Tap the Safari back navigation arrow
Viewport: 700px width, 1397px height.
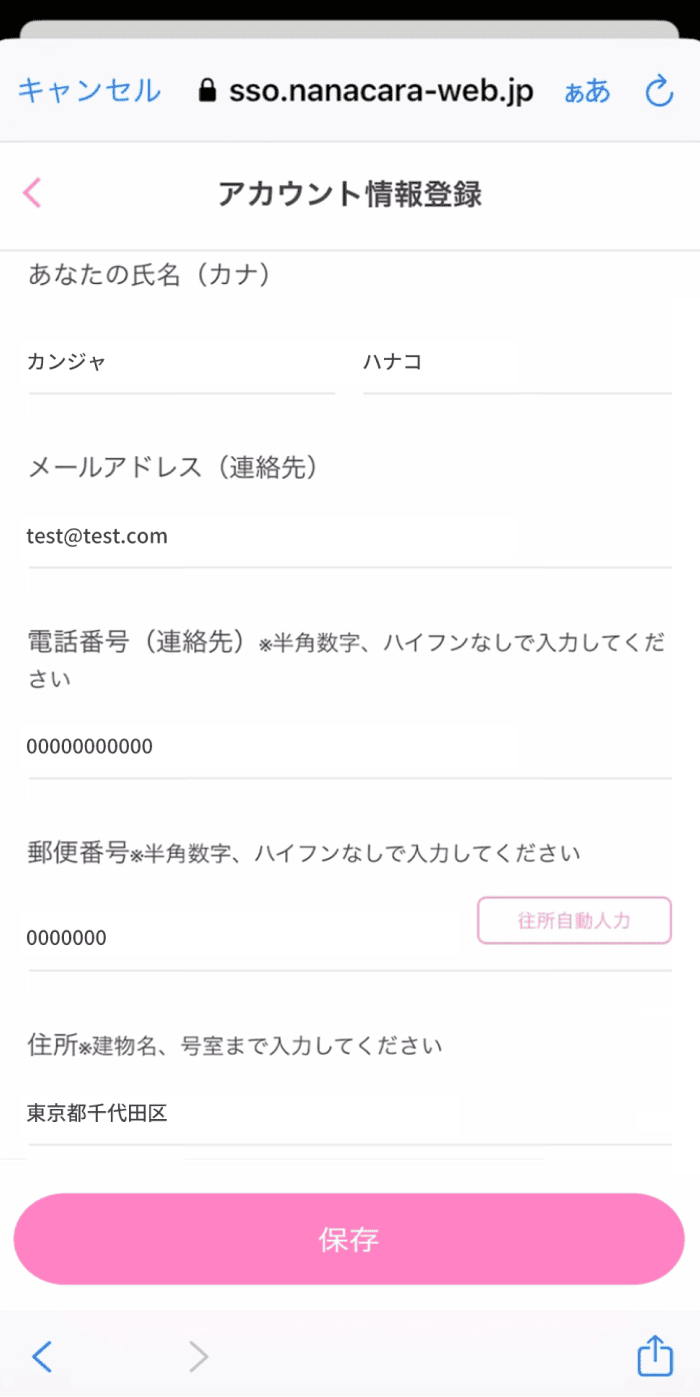click(42, 1357)
